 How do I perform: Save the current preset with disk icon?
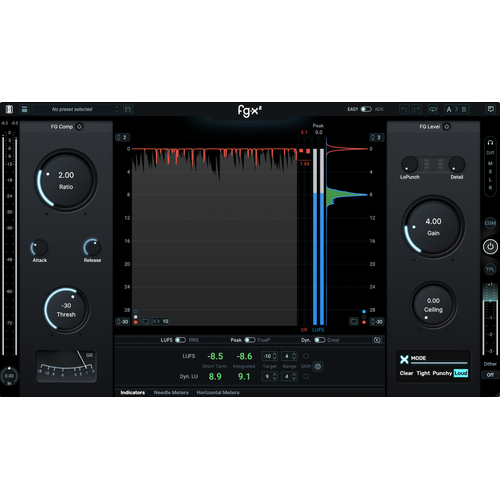(x=128, y=109)
